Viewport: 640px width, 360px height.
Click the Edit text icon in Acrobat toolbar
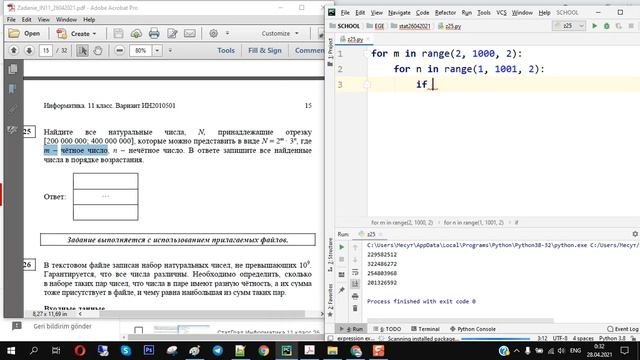[x=172, y=33]
